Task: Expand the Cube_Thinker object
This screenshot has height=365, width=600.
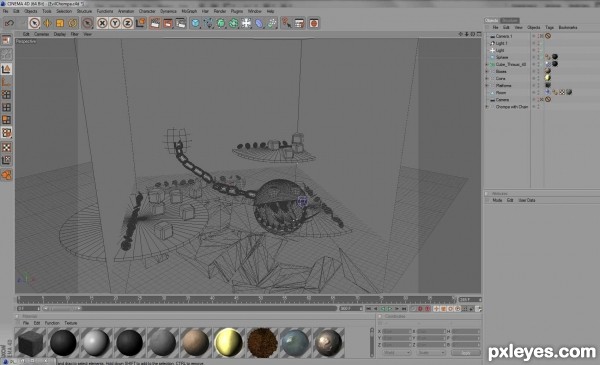Action: coord(487,64)
